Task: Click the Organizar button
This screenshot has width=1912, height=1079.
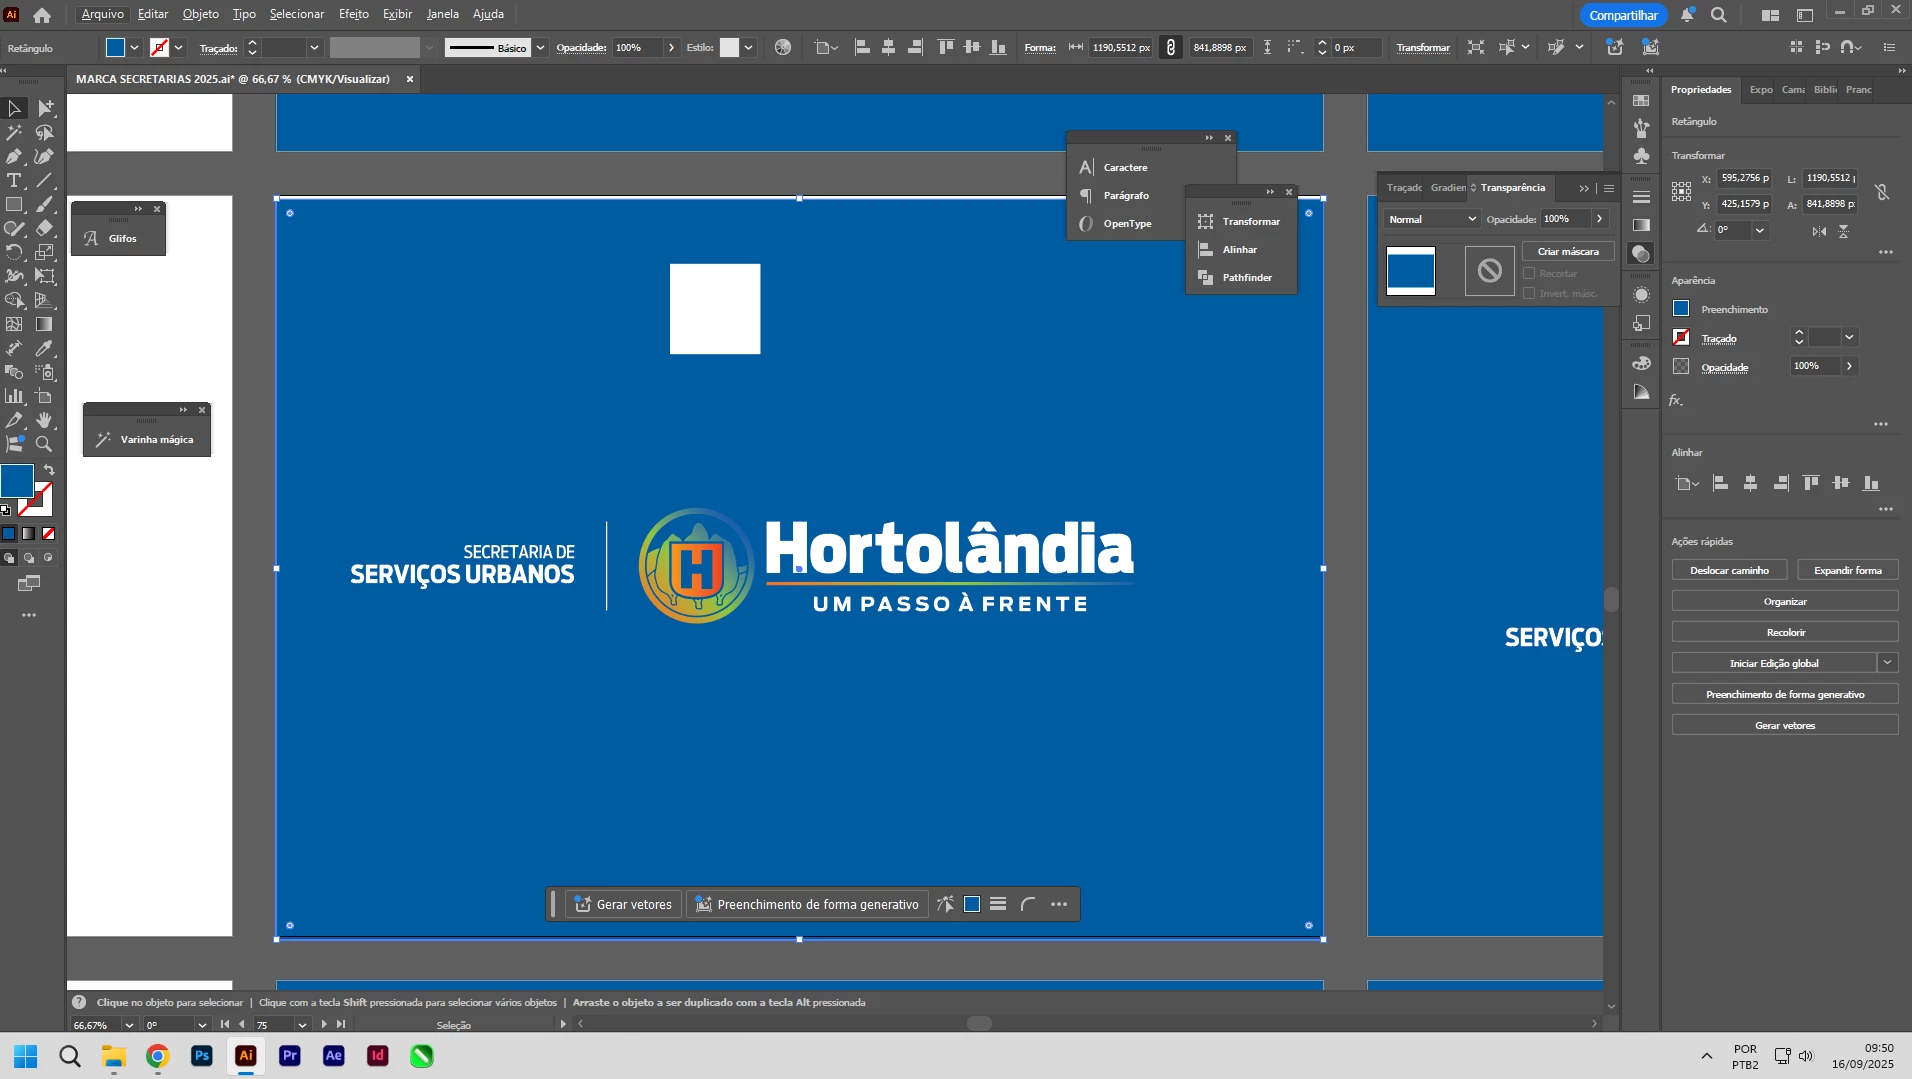Action: pyautogui.click(x=1785, y=602)
